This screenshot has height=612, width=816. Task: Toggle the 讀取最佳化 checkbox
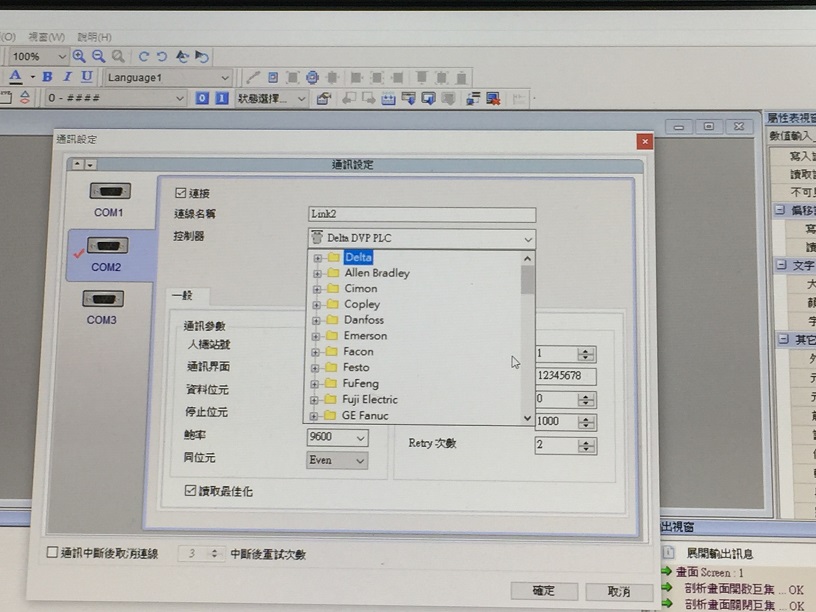click(190, 490)
